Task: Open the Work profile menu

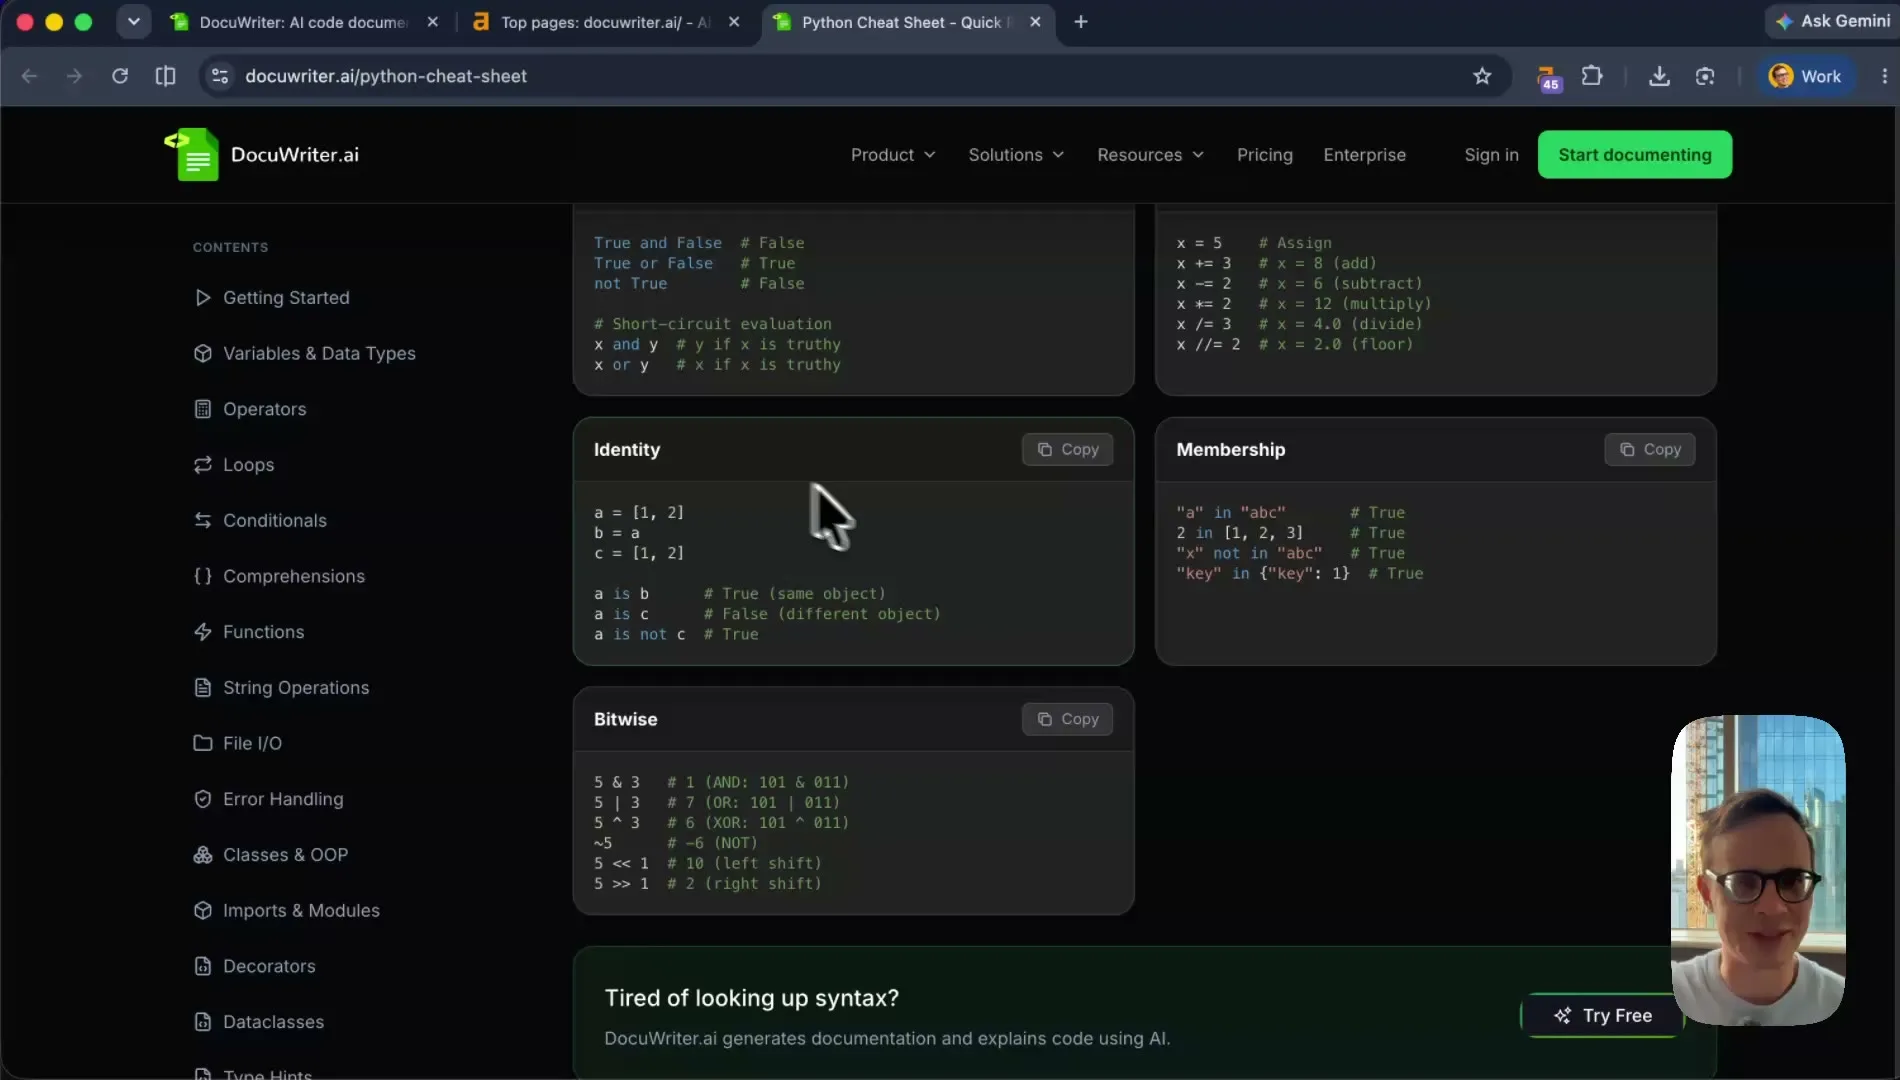Action: point(1805,76)
